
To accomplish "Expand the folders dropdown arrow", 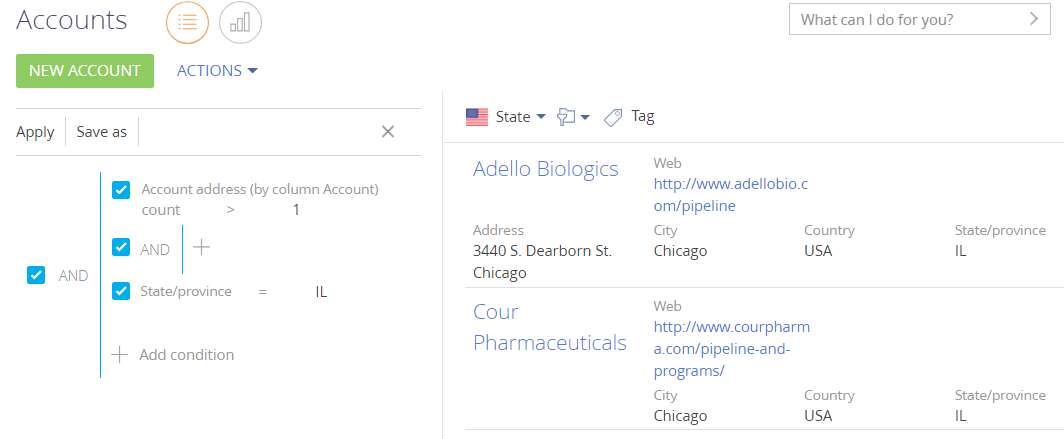I will pyautogui.click(x=585, y=117).
